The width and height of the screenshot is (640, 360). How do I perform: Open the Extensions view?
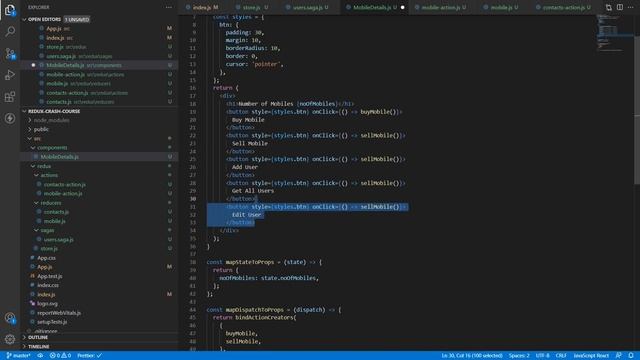click(x=10, y=97)
